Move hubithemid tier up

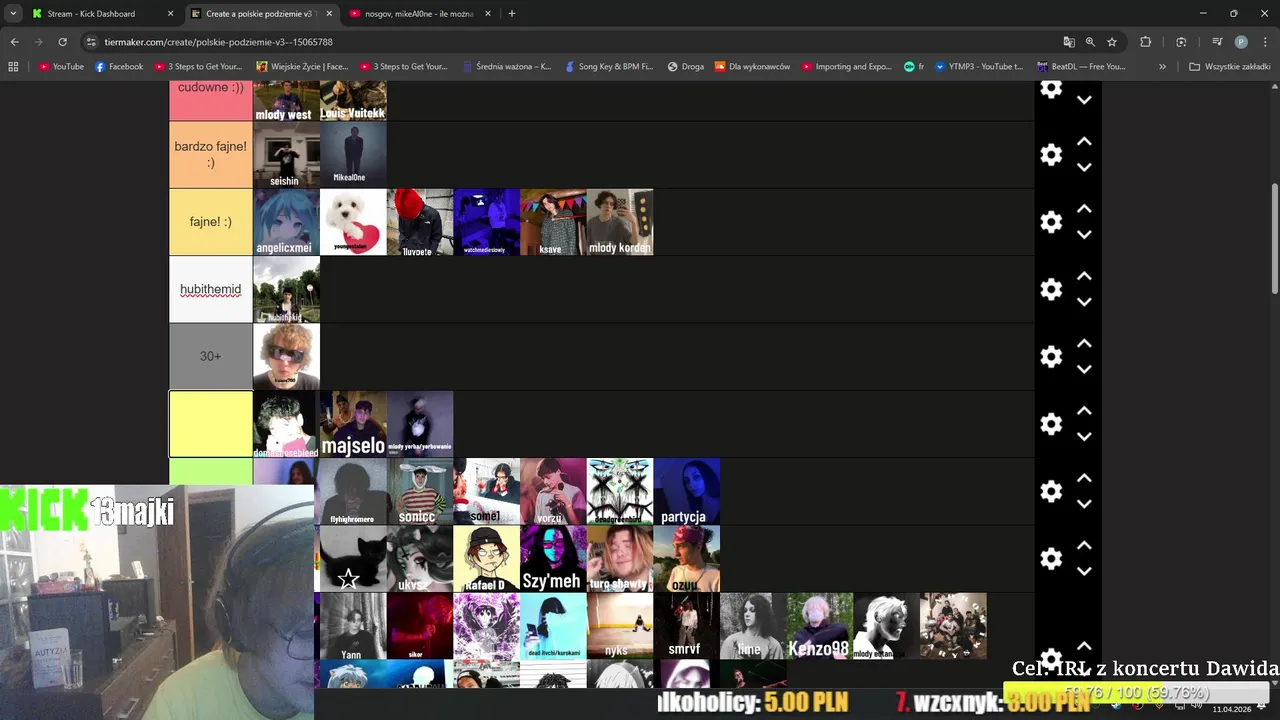[x=1084, y=276]
